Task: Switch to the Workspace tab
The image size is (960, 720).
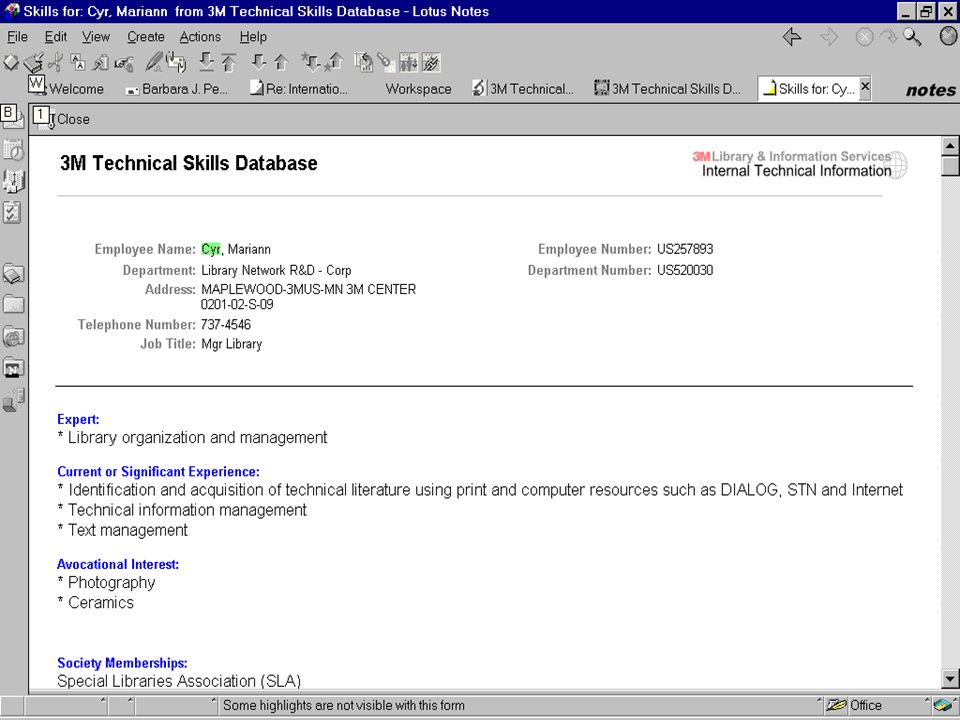Action: (418, 89)
